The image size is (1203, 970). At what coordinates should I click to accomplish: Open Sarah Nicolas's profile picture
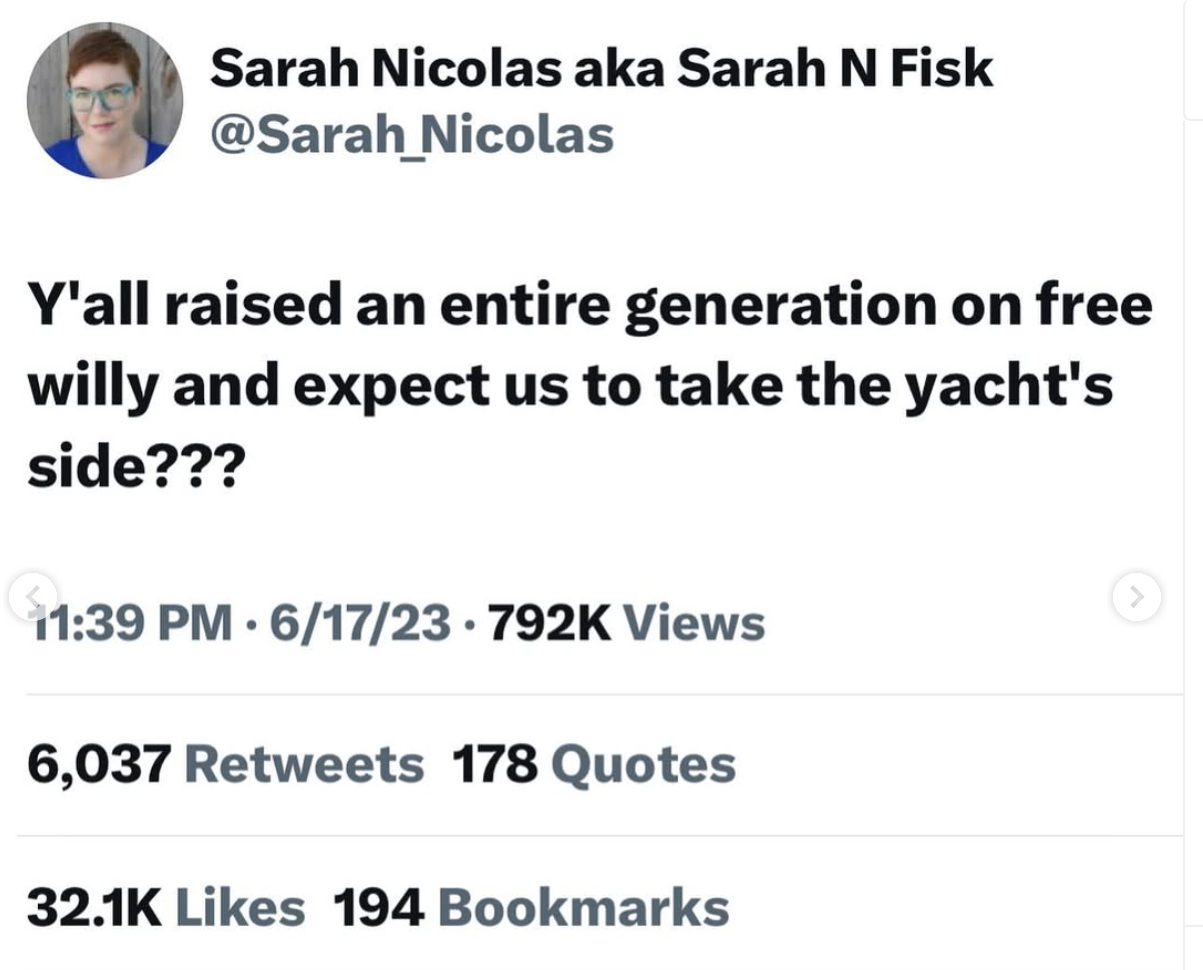pyautogui.click(x=104, y=100)
